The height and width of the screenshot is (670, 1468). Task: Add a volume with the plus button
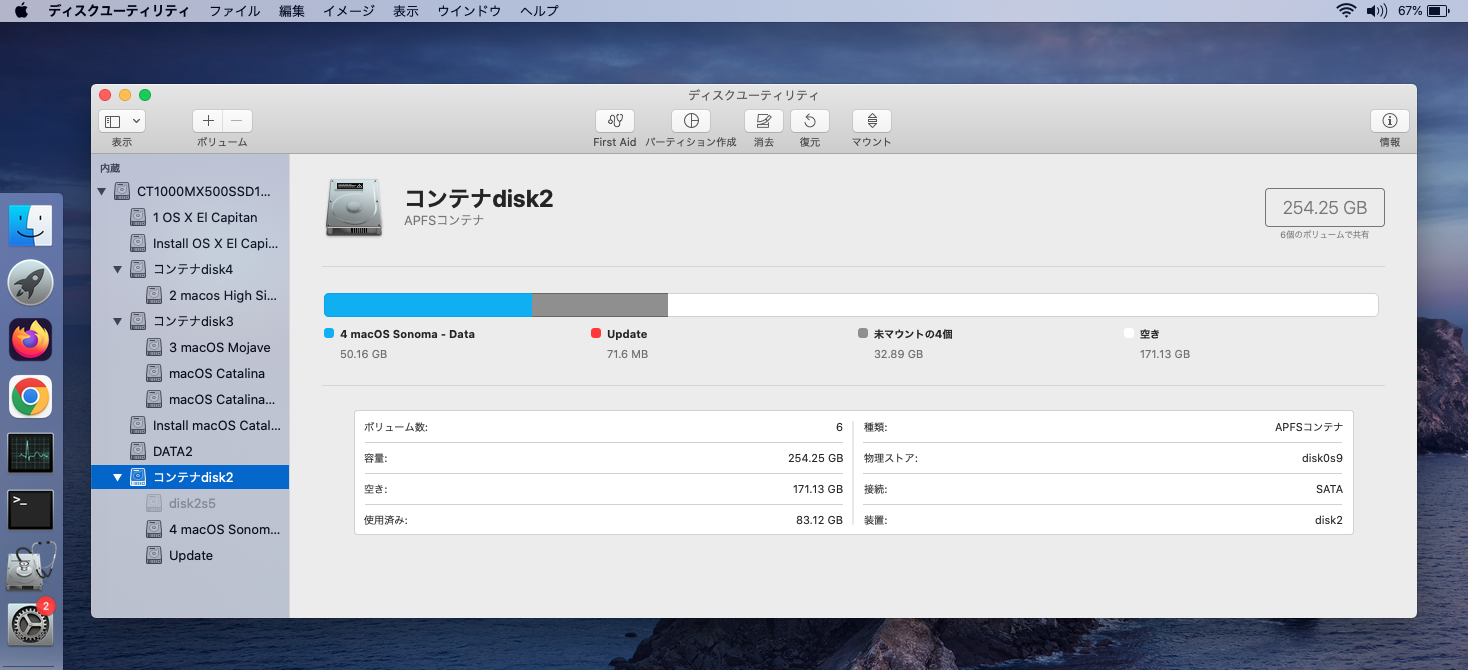pos(208,121)
